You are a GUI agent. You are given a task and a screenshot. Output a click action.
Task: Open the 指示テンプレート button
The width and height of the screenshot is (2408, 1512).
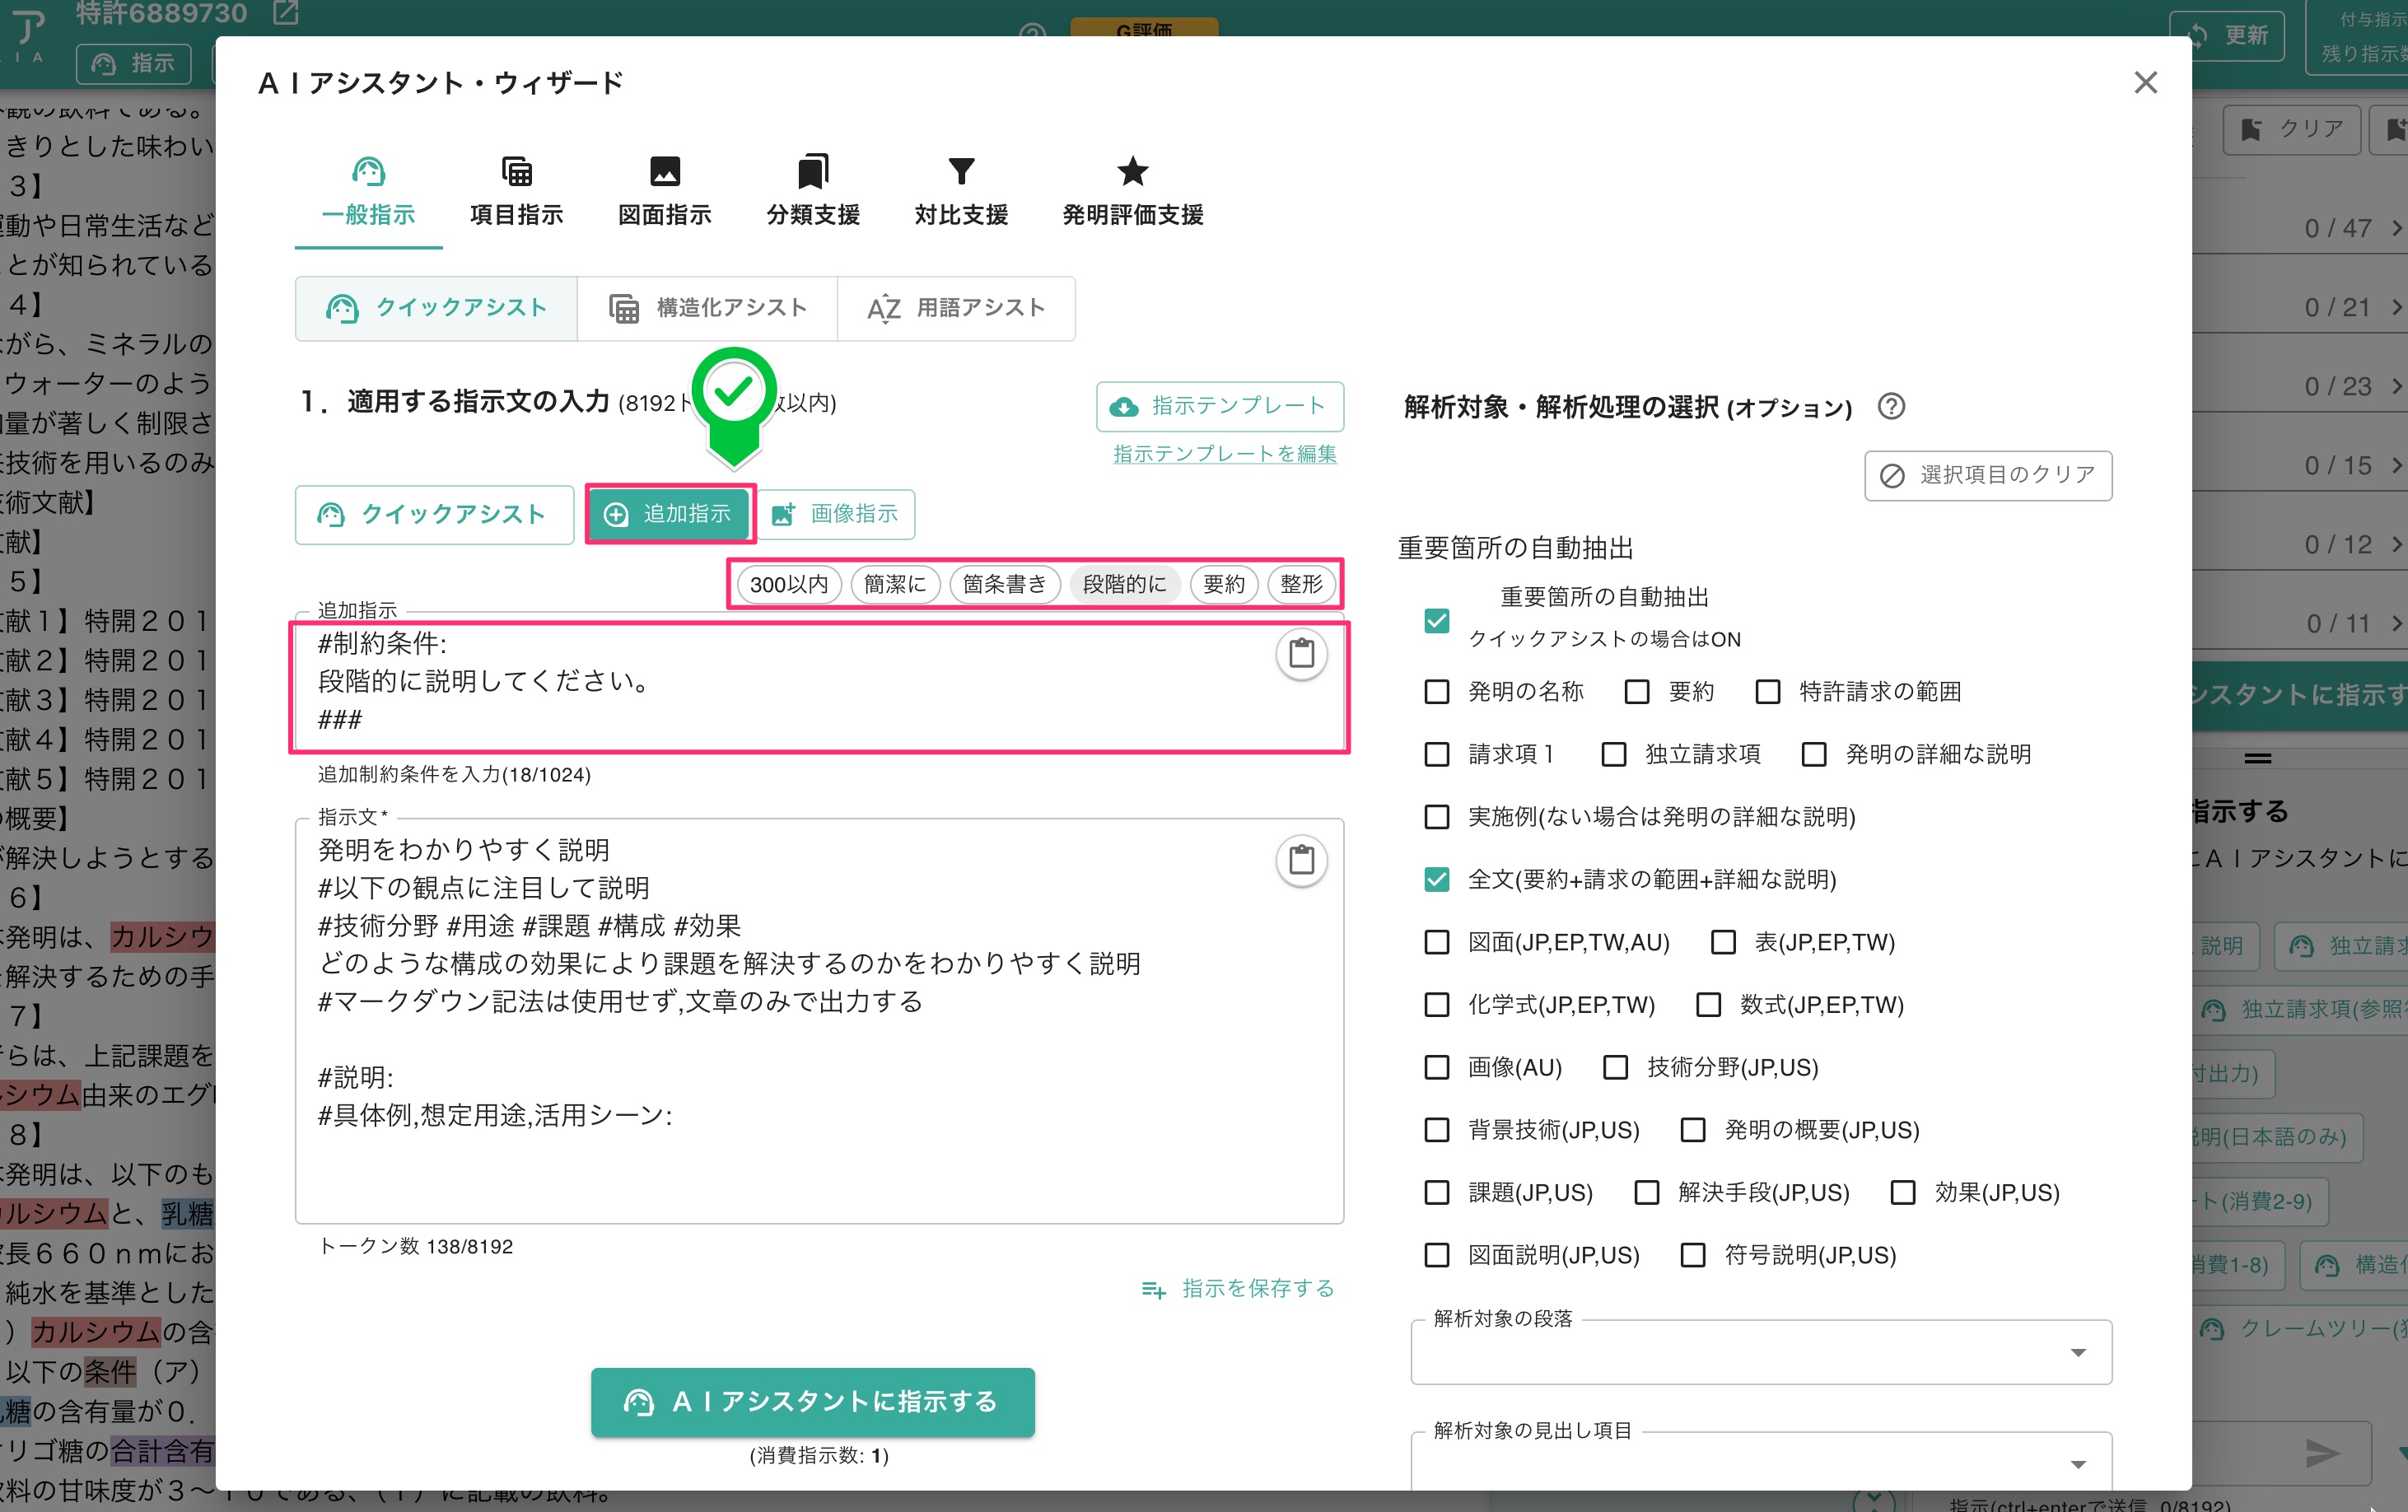point(1219,406)
